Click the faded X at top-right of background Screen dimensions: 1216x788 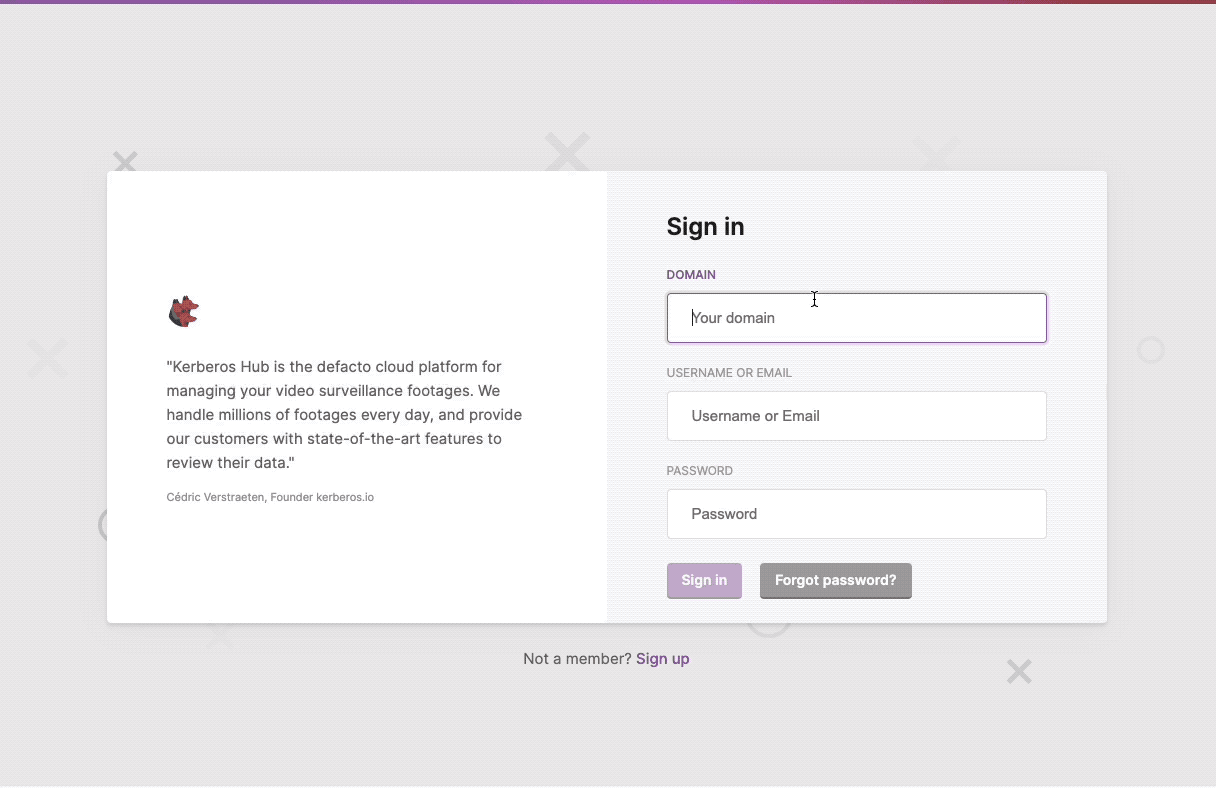pos(938,152)
